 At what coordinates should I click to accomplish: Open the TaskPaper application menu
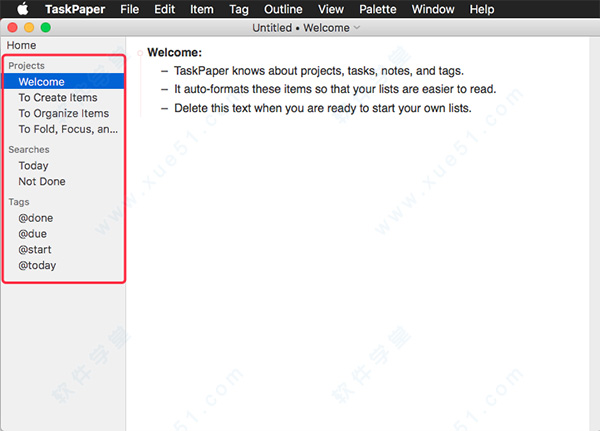75,9
